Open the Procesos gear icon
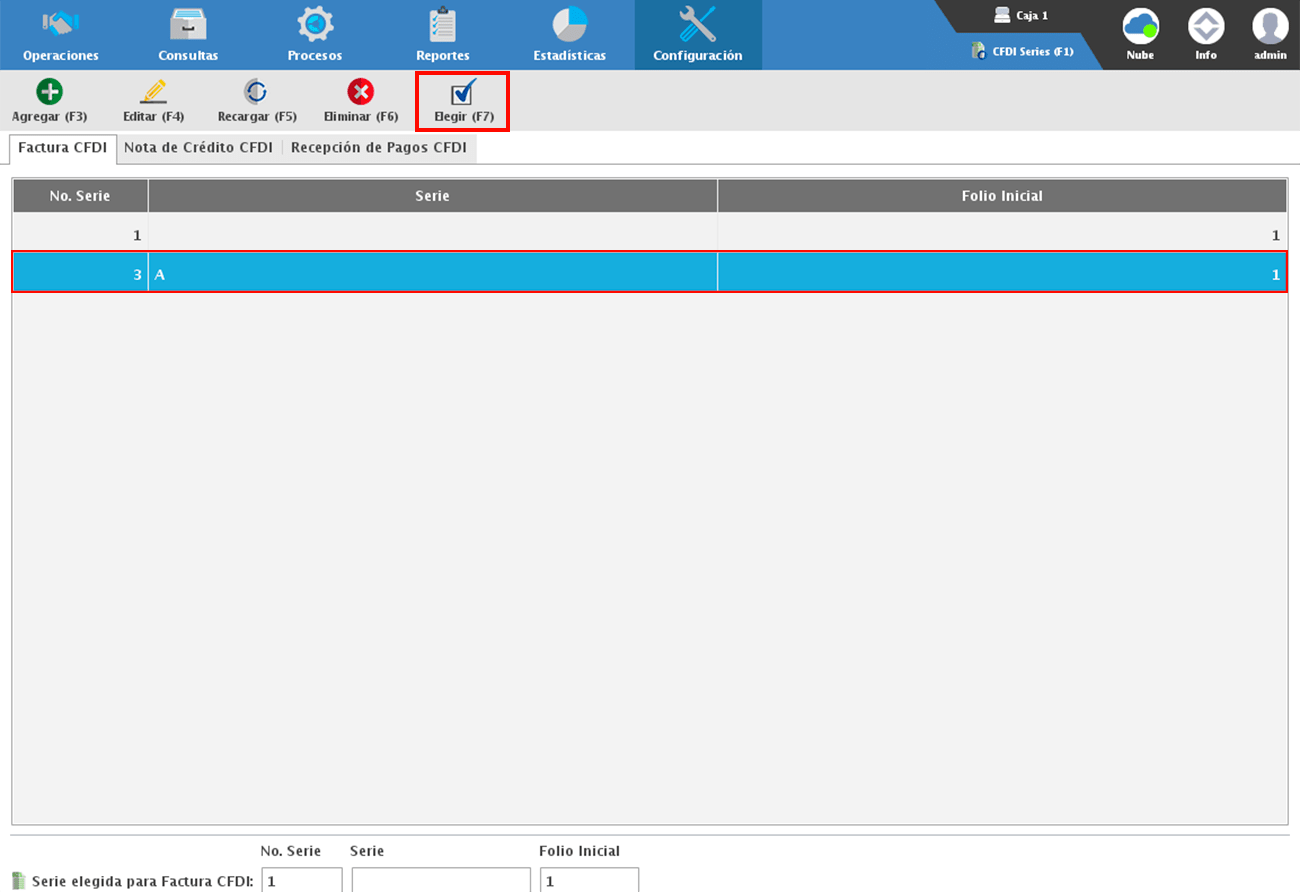Image resolution: width=1300 pixels, height=893 pixels. tap(315, 24)
